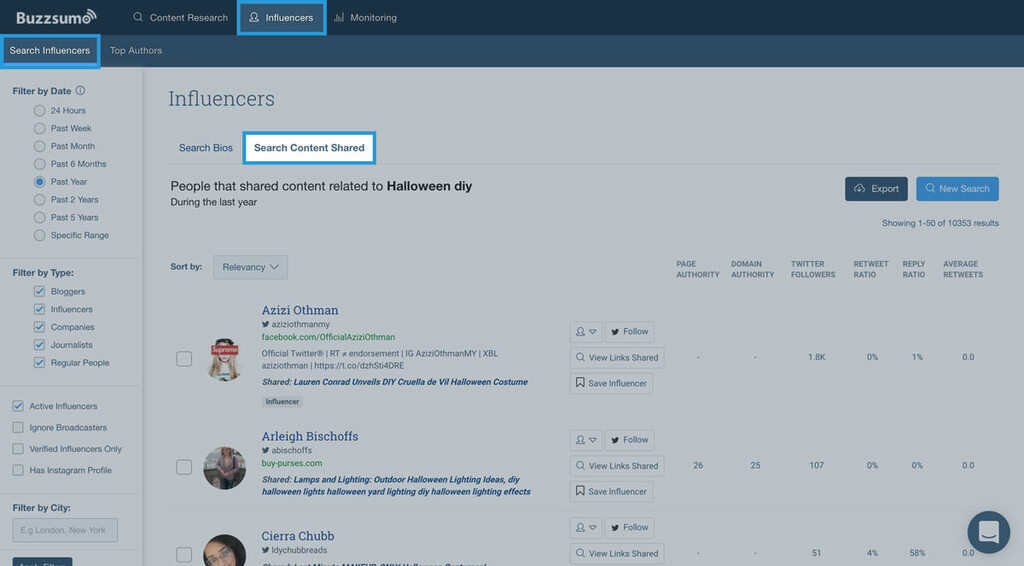Expand add-to-list dropdown for Arleigh Bischoffs
Screen dimensions: 1024x566
click(x=586, y=439)
